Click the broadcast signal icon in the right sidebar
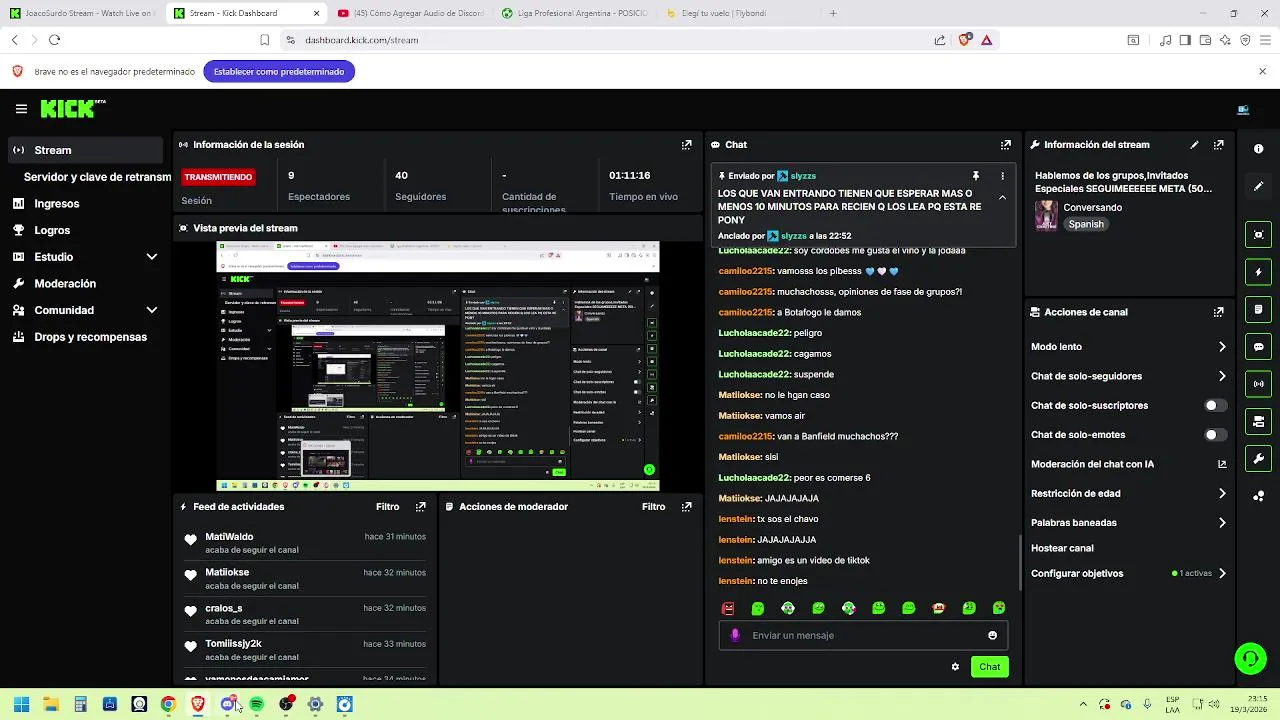Viewport: 1280px width, 720px height. pyautogui.click(x=1258, y=384)
